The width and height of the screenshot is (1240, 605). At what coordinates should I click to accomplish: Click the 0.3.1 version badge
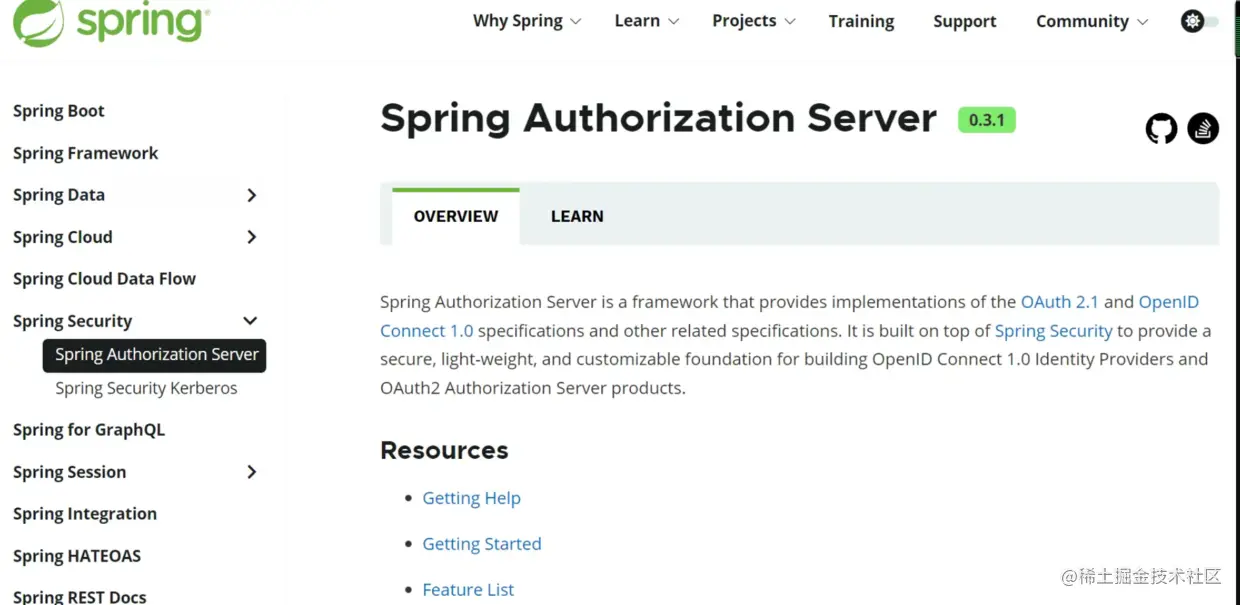coord(987,120)
